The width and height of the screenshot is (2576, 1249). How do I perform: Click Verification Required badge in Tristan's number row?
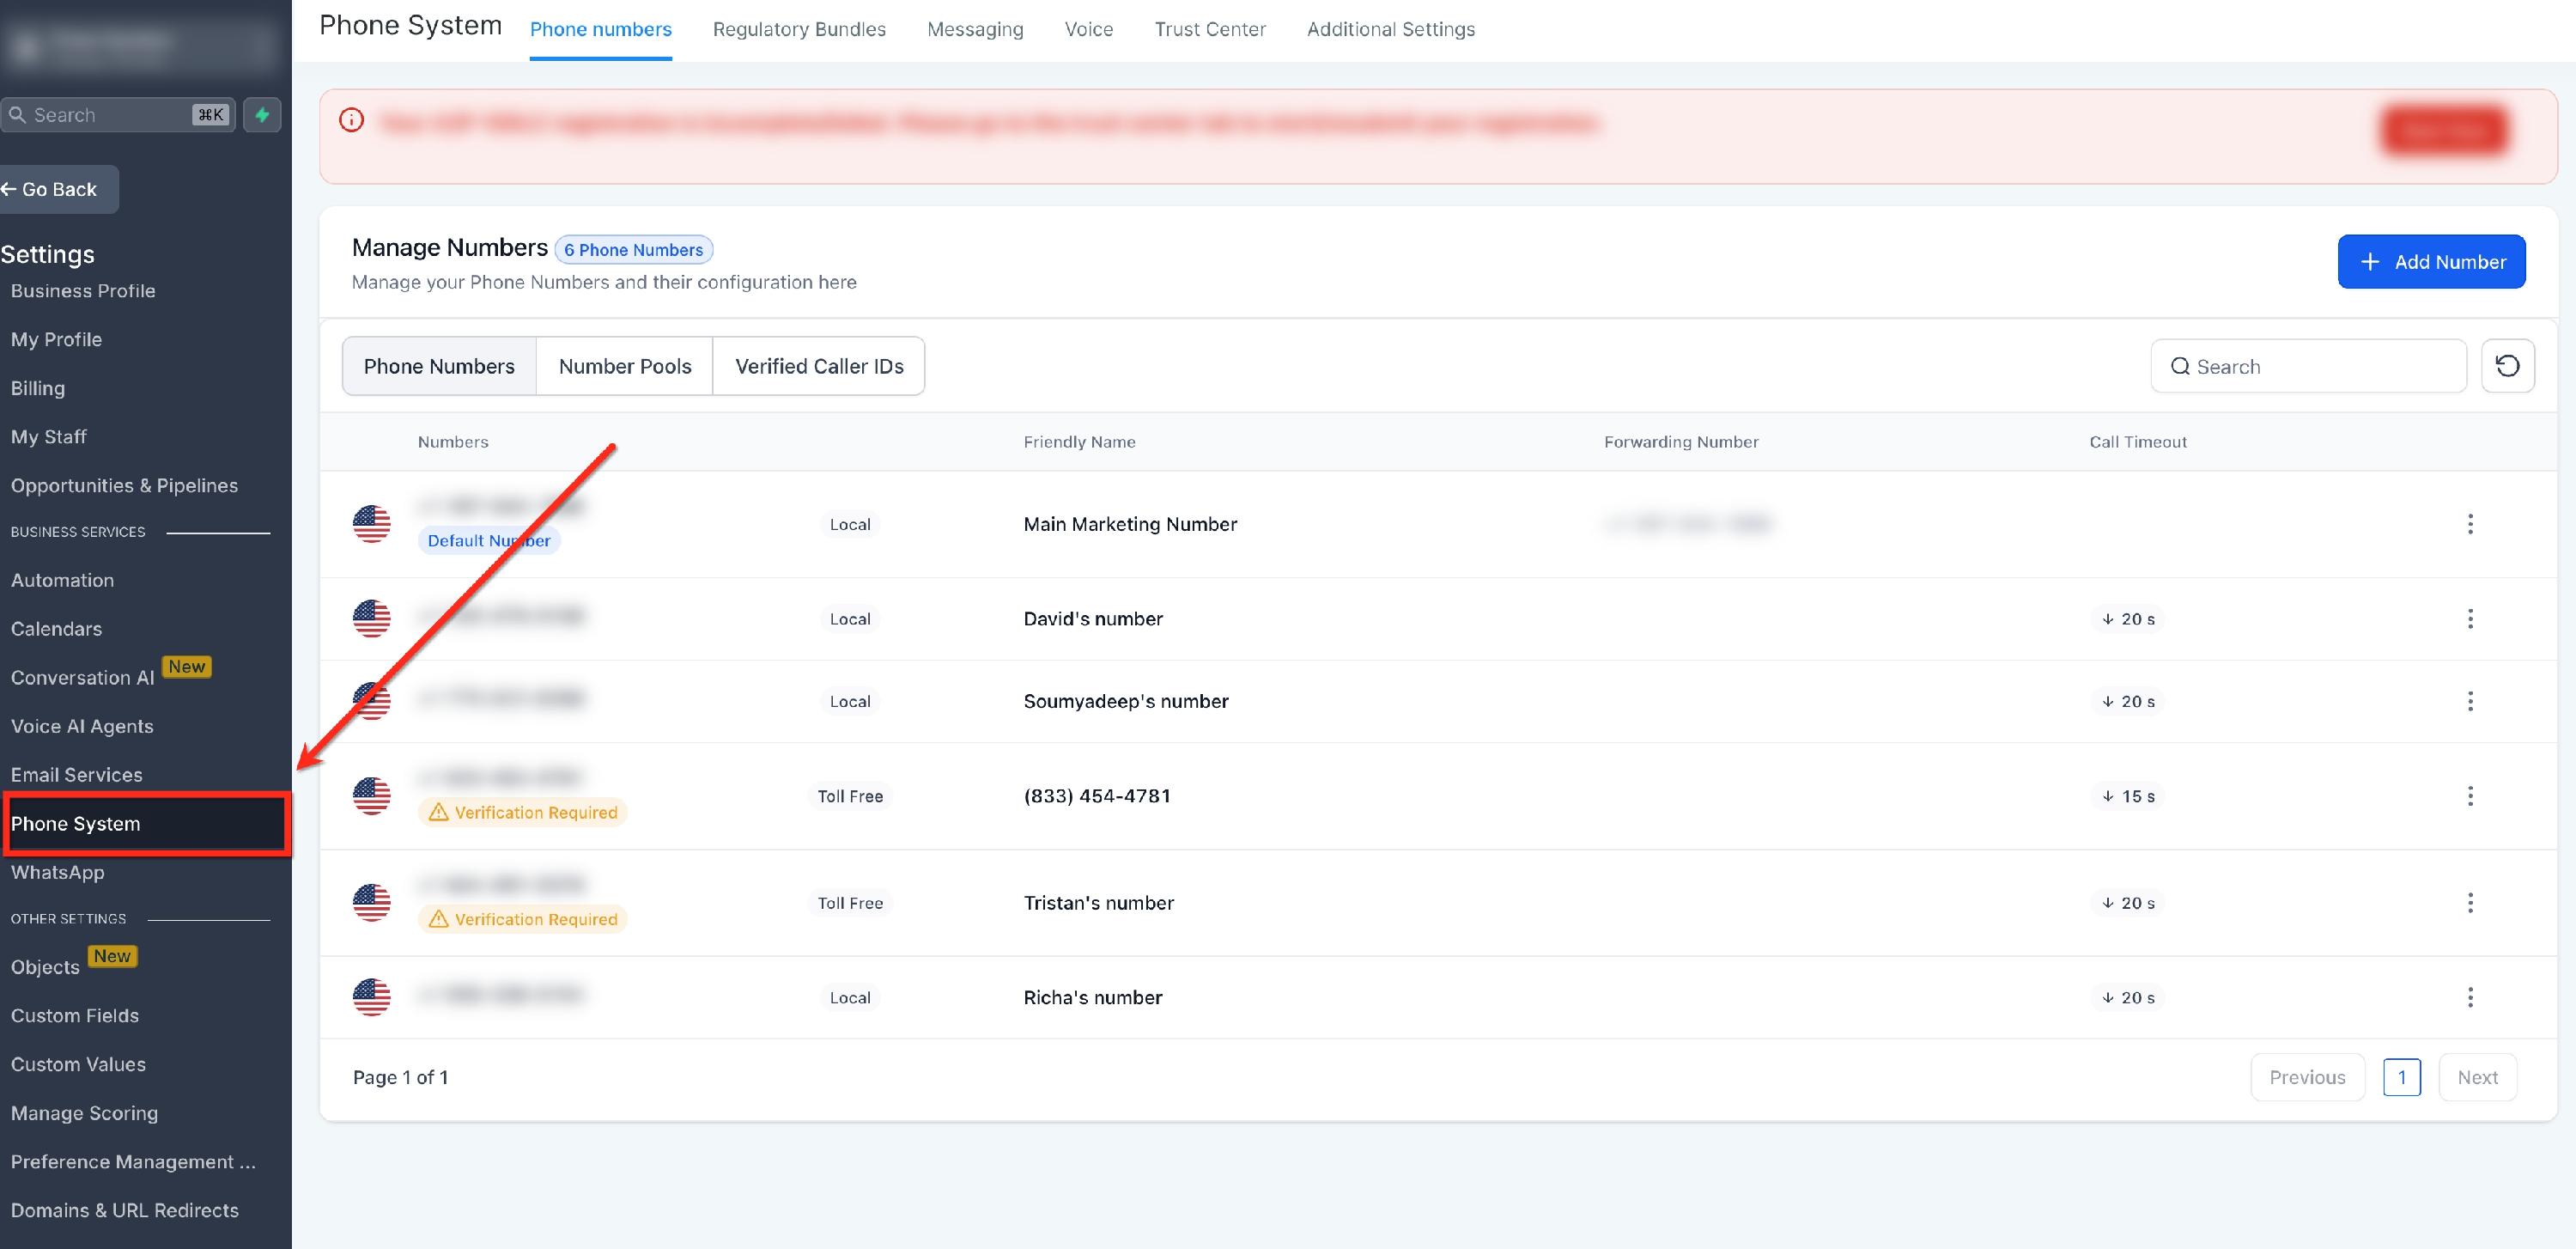point(523,919)
